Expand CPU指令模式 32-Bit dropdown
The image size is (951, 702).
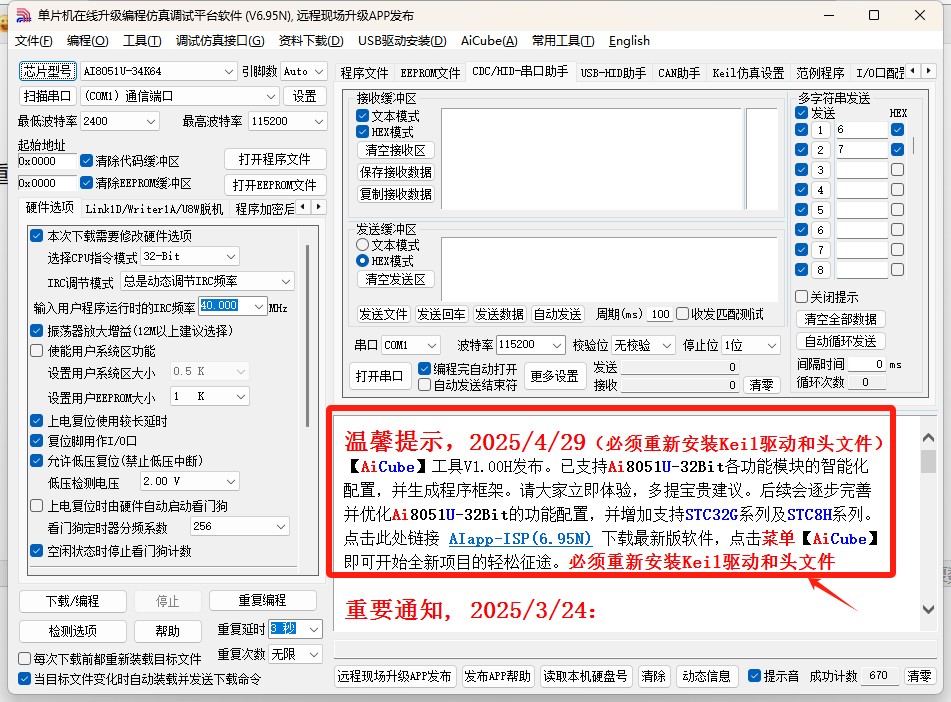point(231,256)
